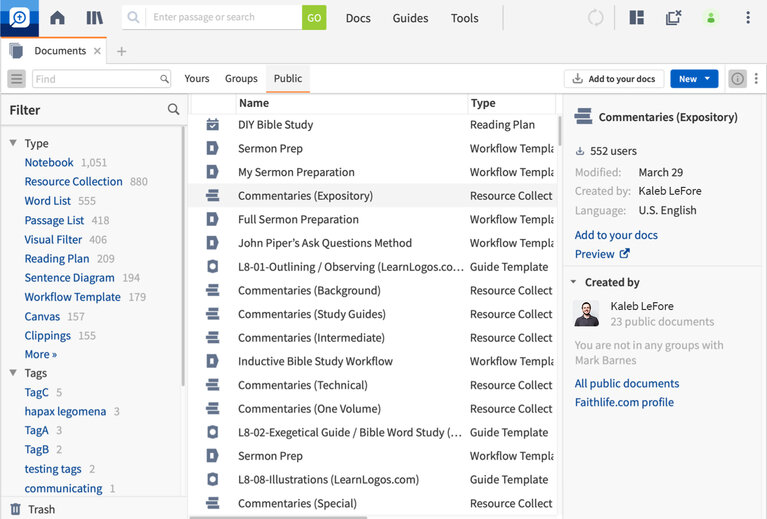
Task: Open the close-all-panels icon
Action: 674,18
